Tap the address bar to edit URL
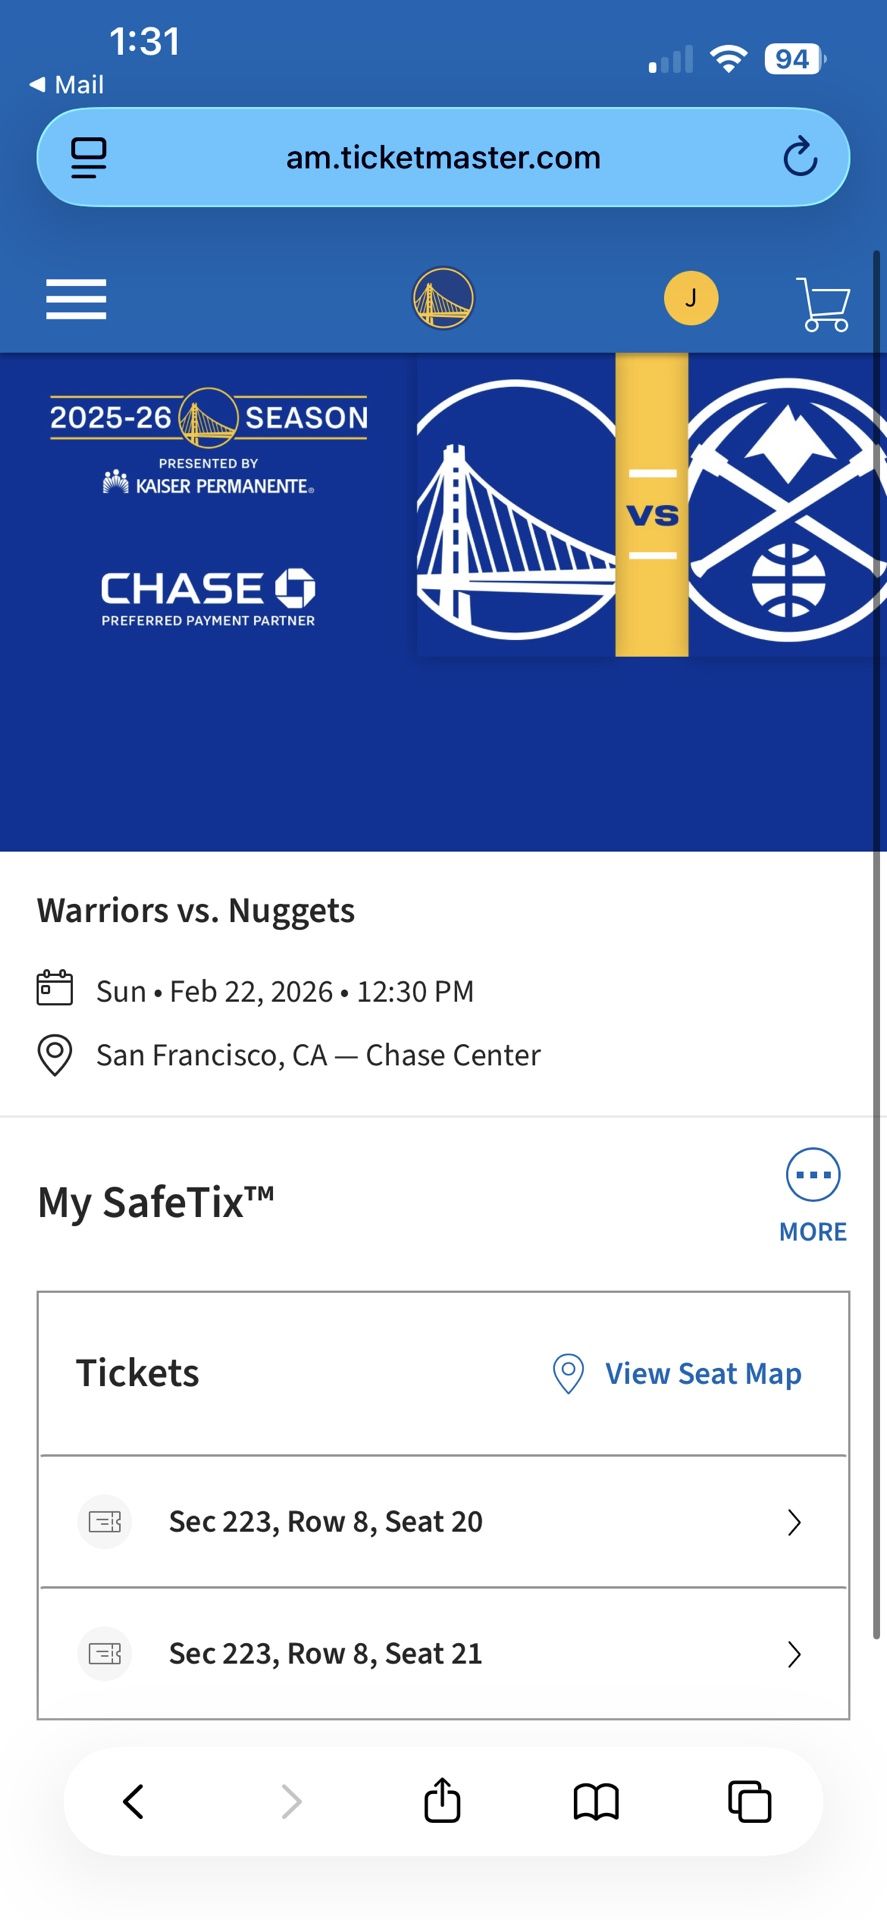The image size is (887, 1920). (x=442, y=157)
